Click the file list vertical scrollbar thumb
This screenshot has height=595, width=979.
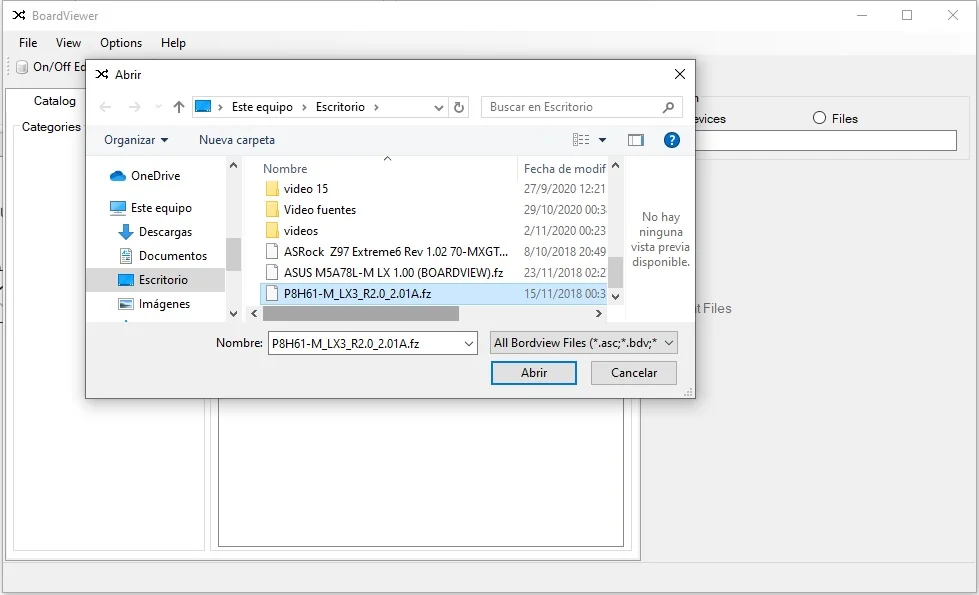click(615, 272)
